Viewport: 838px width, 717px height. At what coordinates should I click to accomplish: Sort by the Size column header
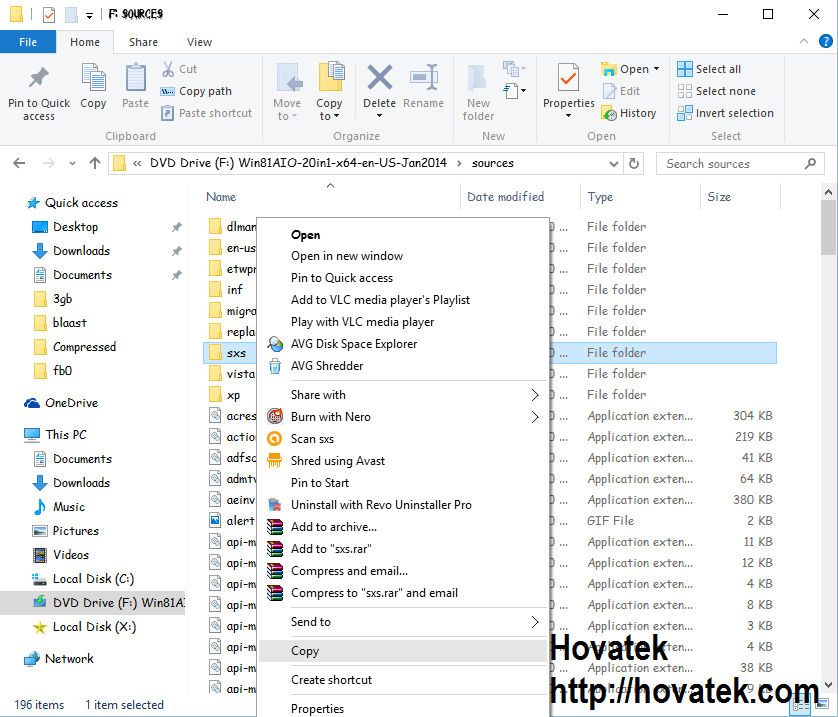[x=719, y=197]
